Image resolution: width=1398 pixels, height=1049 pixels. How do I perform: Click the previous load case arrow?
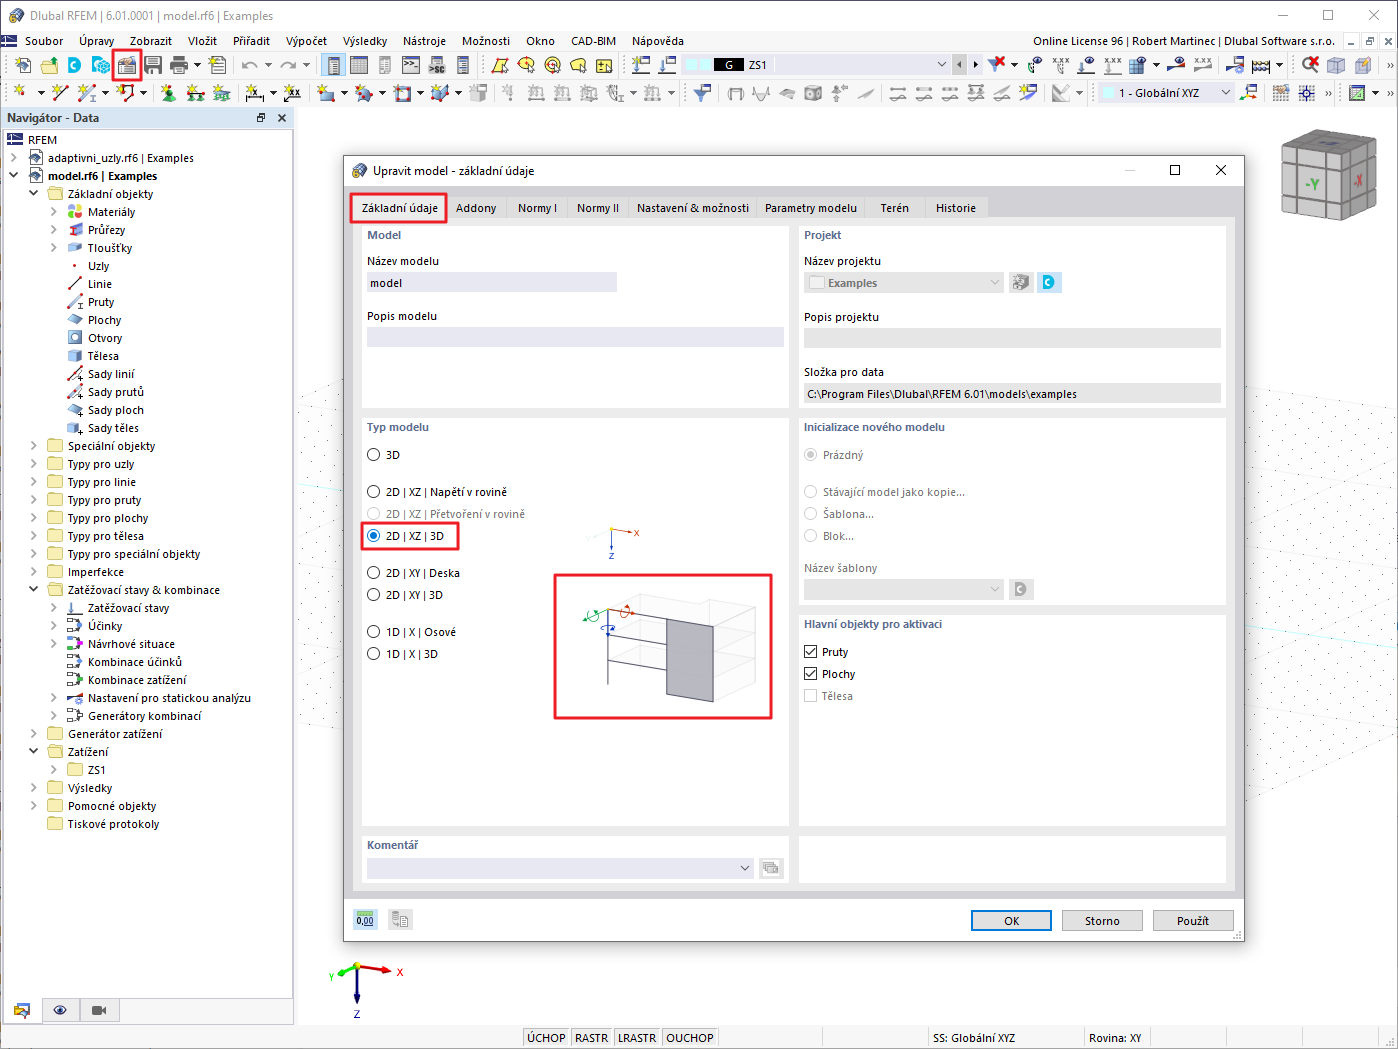[x=960, y=65]
